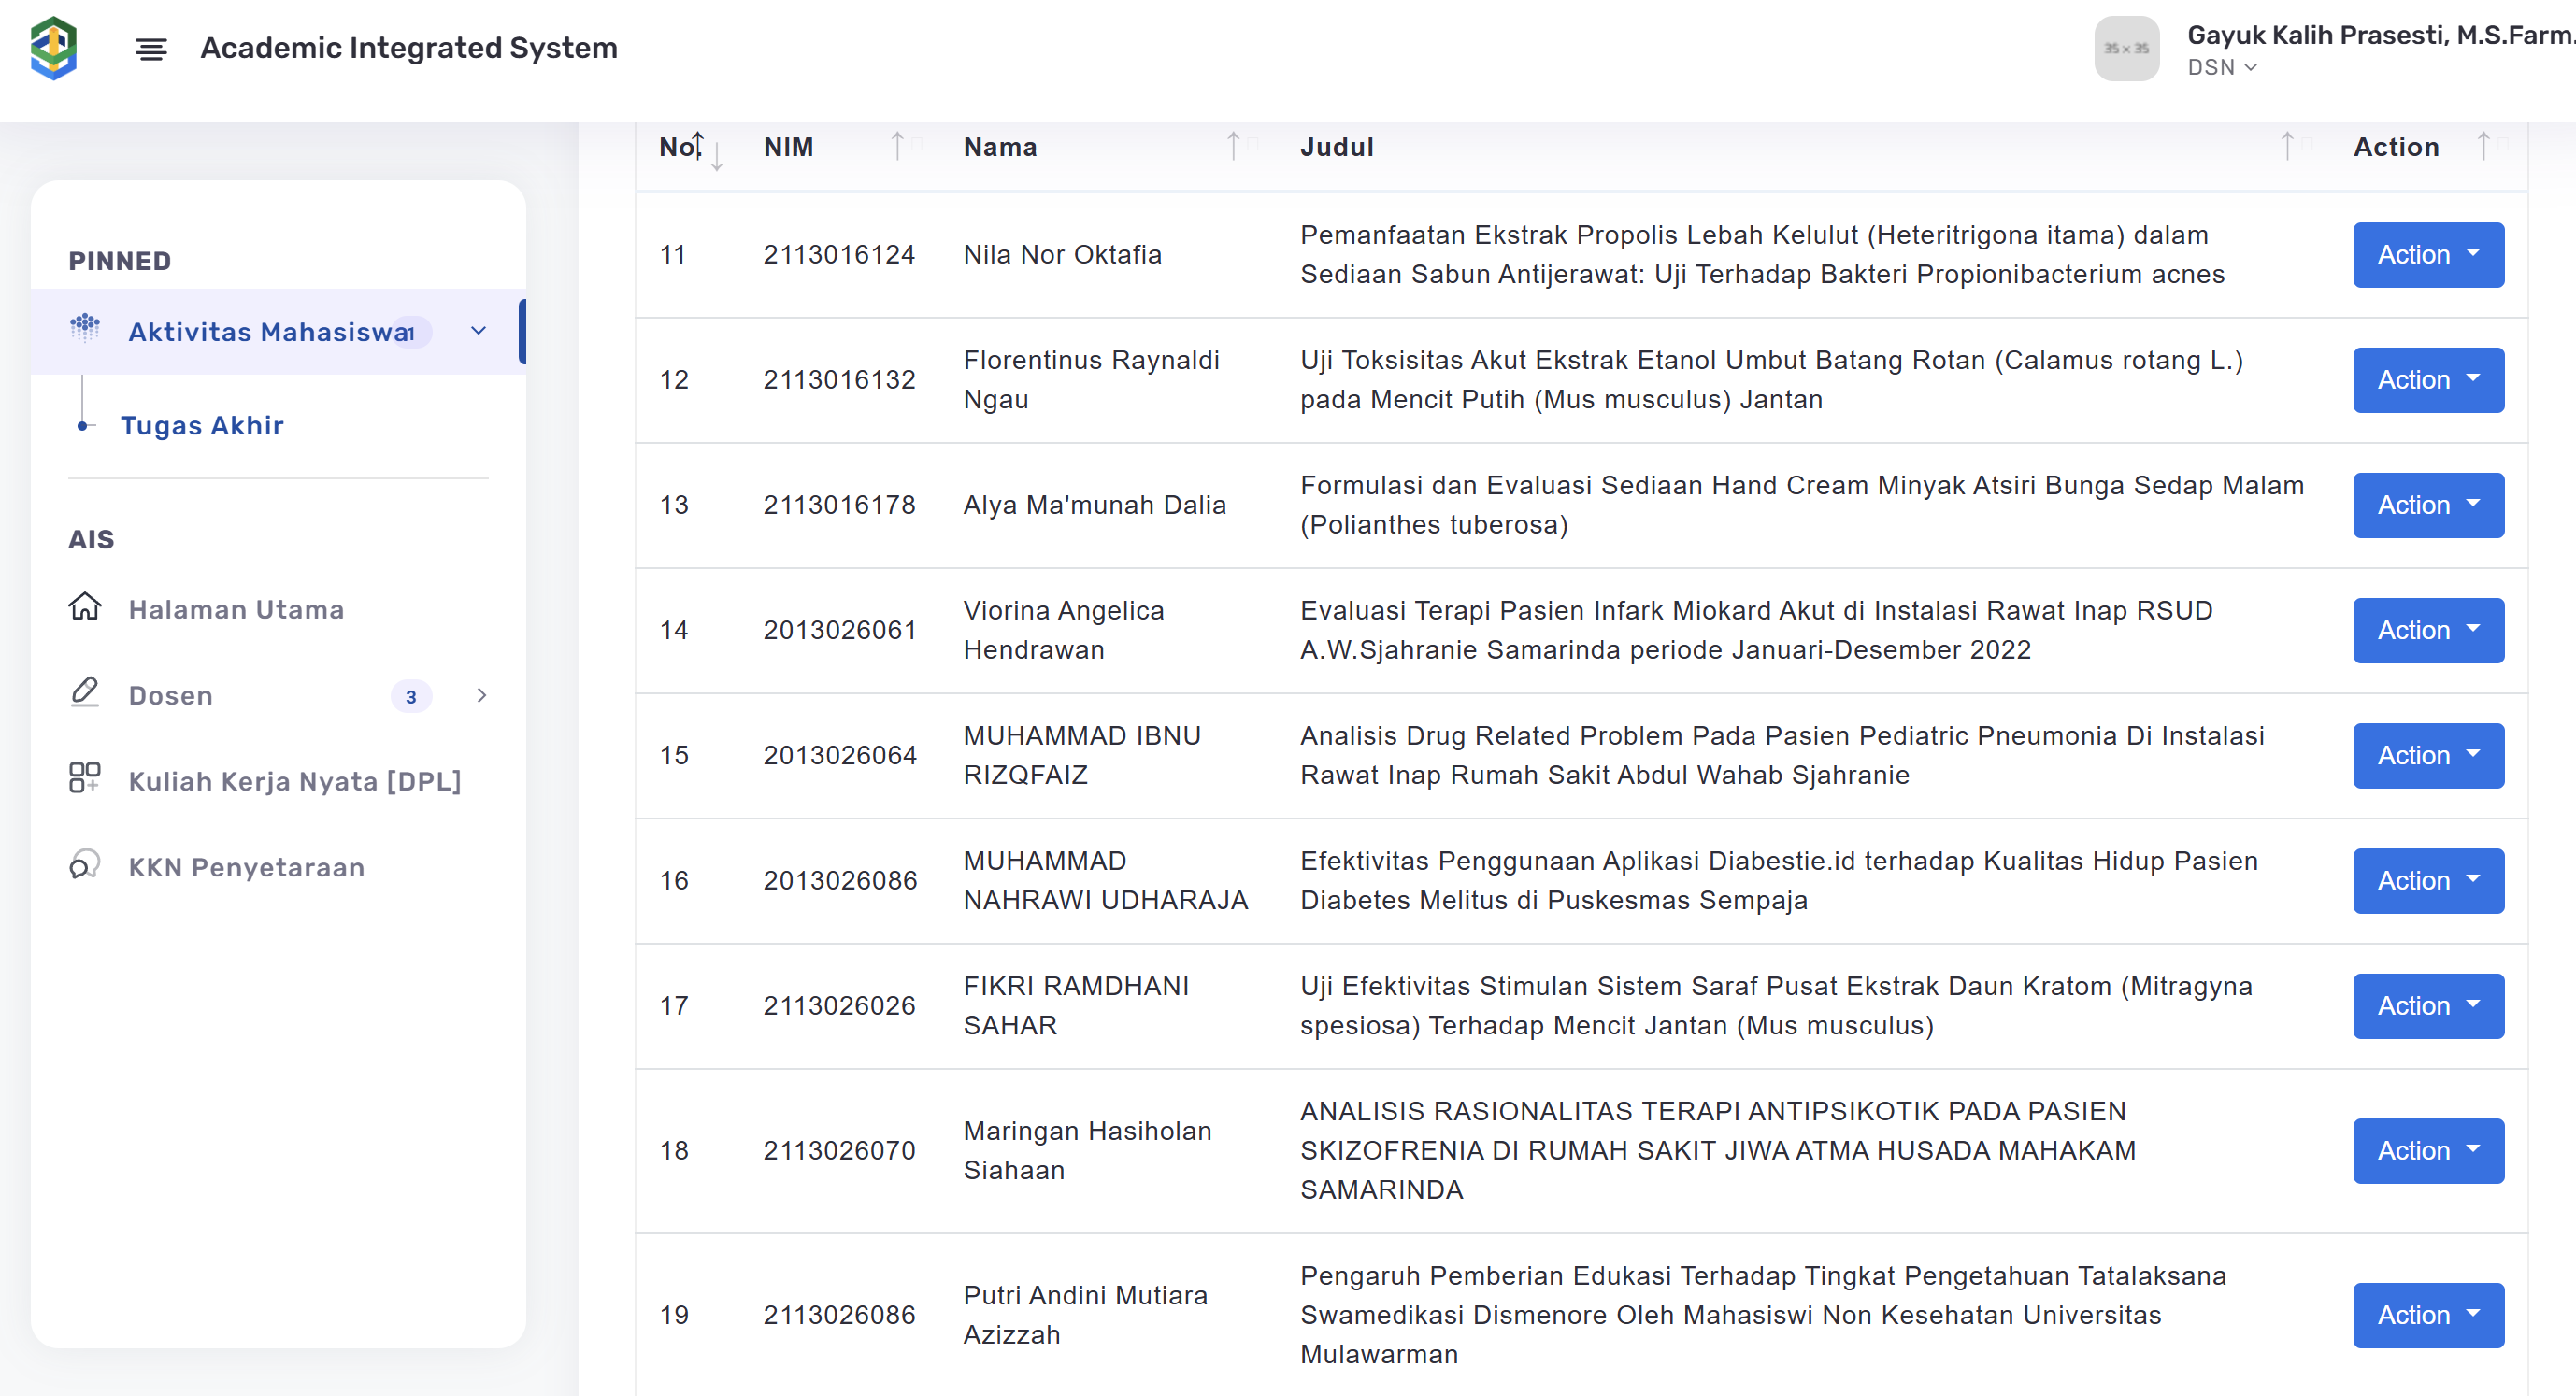Select NIM 2113026026 cell
Image resolution: width=2576 pixels, height=1396 pixels.
839,1006
